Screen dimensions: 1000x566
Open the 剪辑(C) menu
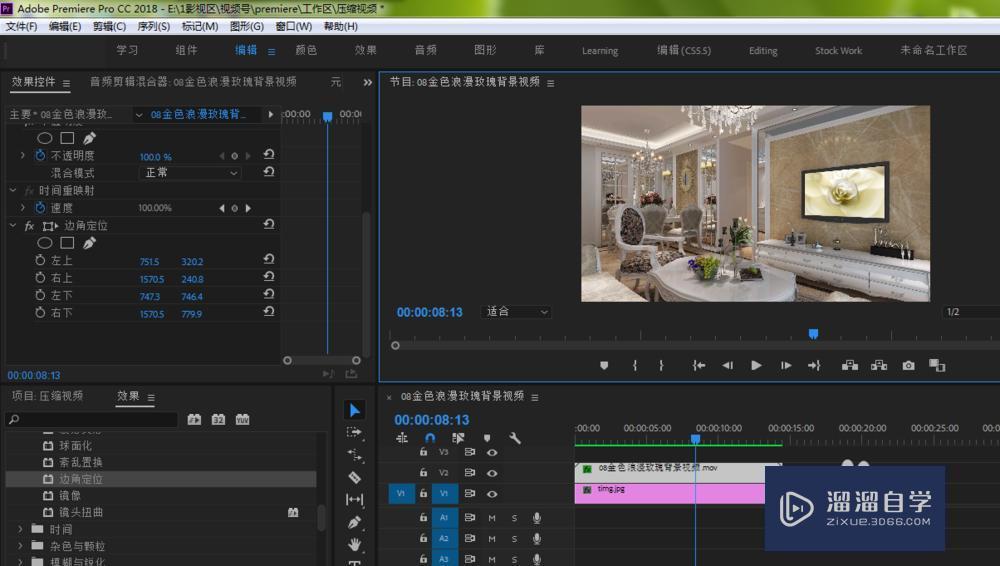tap(109, 26)
